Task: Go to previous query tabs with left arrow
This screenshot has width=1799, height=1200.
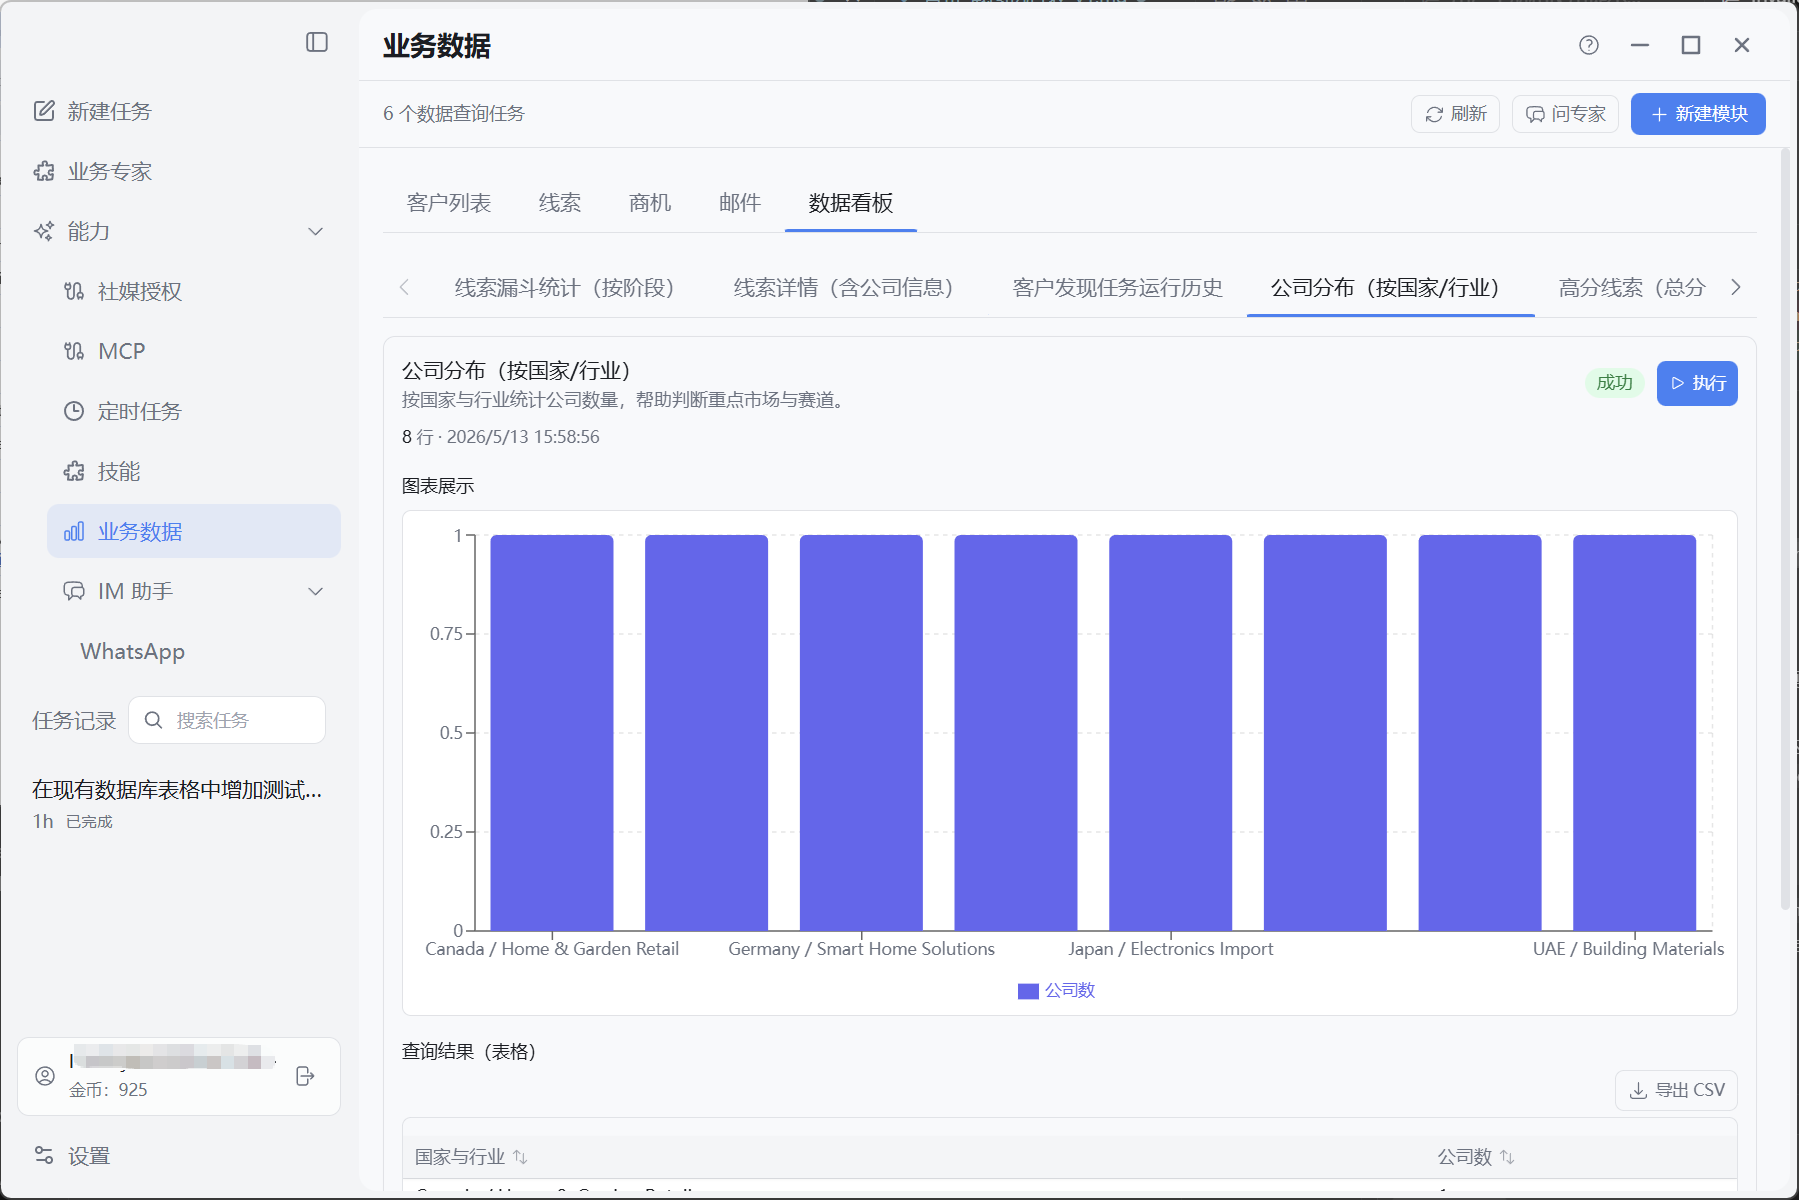Action: tap(404, 287)
